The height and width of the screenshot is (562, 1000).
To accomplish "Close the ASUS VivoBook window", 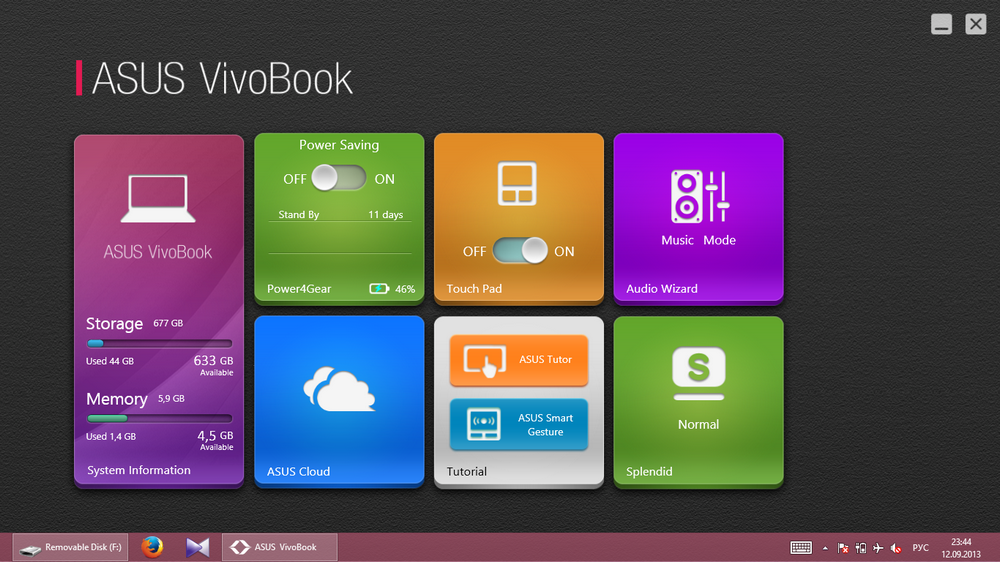I will (975, 24).
